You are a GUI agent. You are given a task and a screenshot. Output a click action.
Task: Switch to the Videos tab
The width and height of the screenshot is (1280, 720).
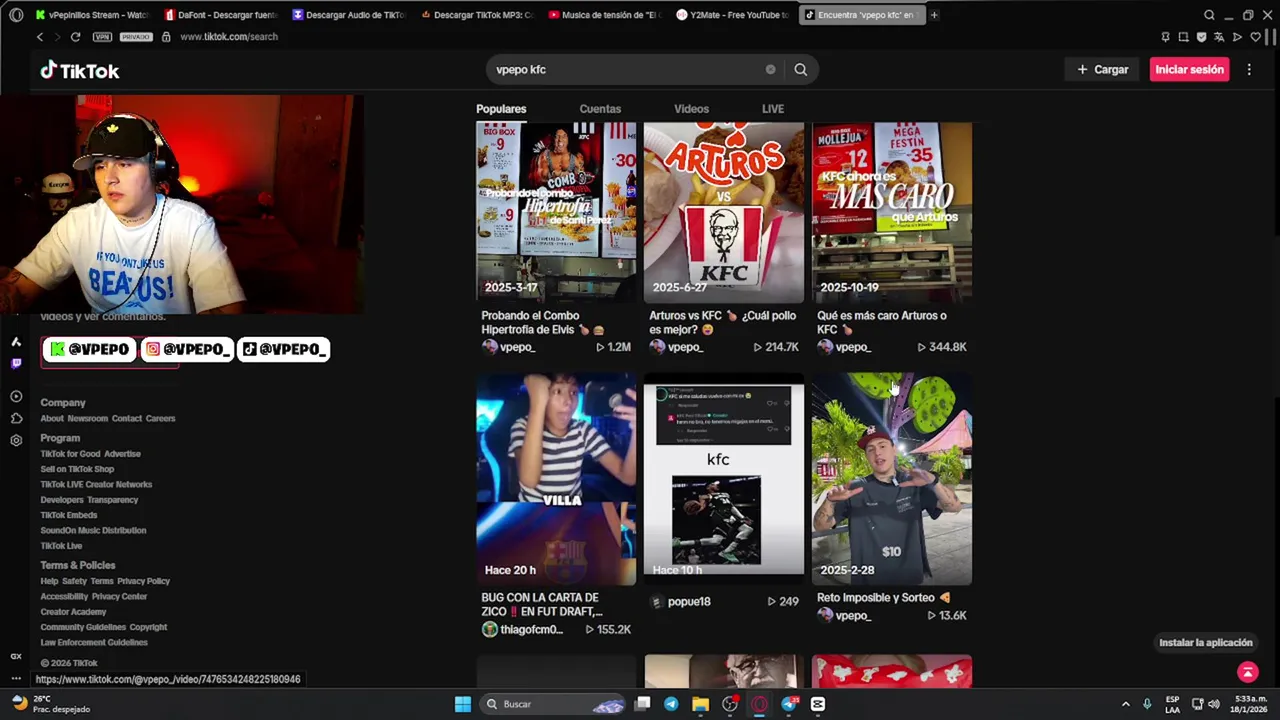(x=691, y=109)
